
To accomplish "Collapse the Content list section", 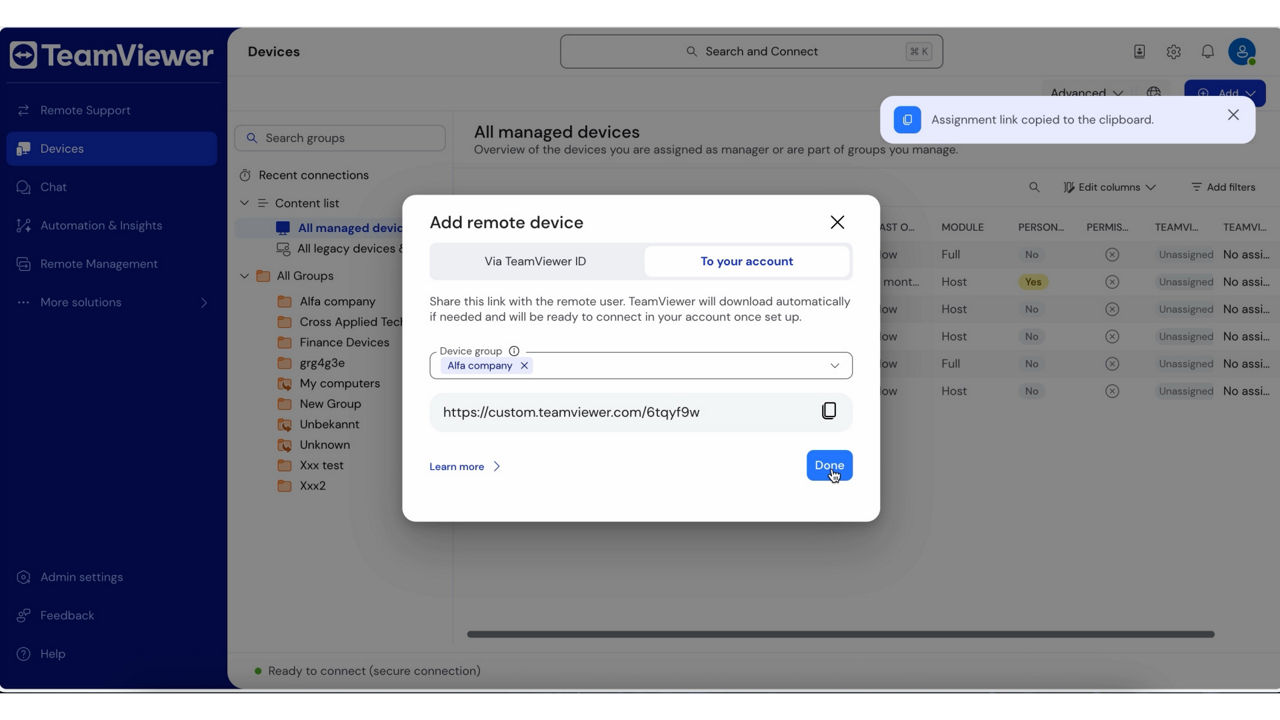I will point(244,203).
